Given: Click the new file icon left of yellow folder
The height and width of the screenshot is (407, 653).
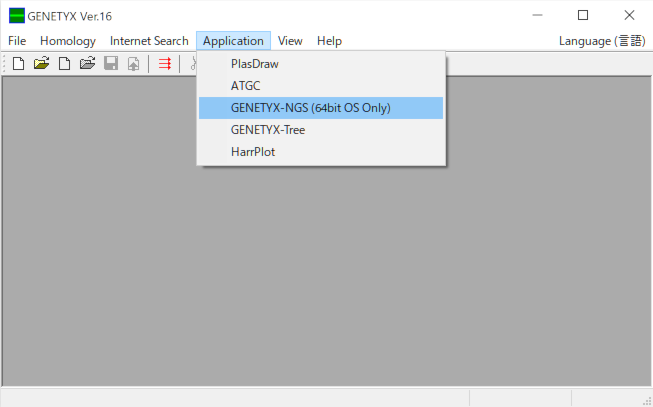Looking at the screenshot, I should [x=18, y=64].
